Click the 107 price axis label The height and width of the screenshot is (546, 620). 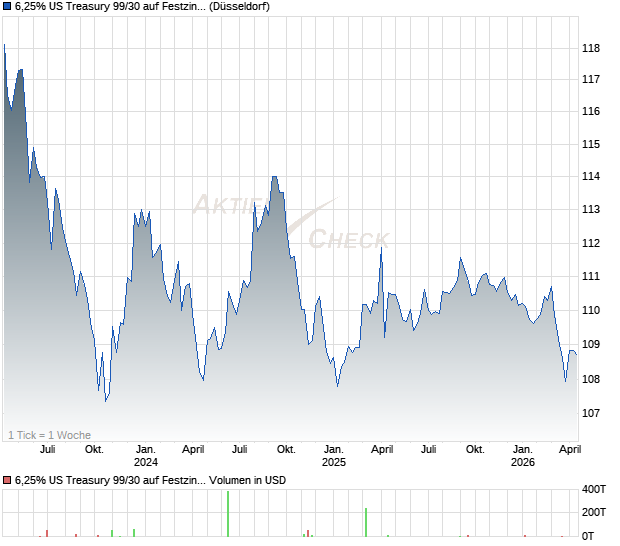(591, 413)
